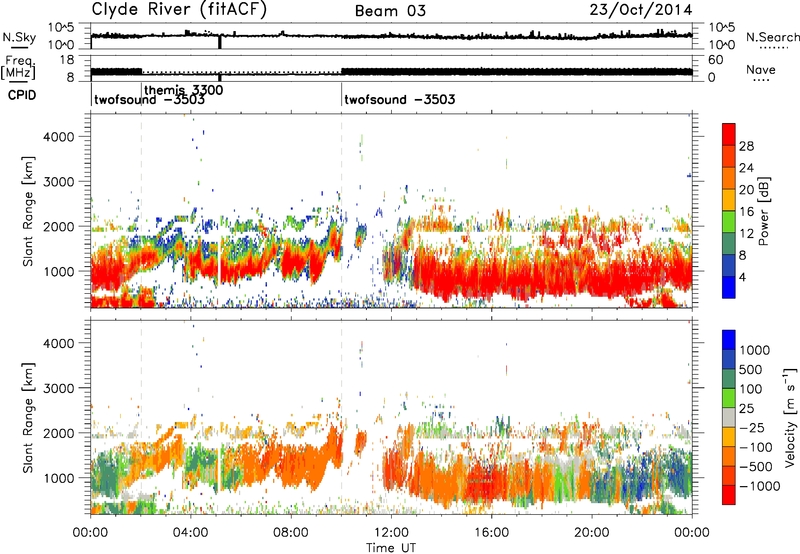The height and width of the screenshot is (554, 800).
Task: Click the noise dropout spike near 05:00
Action: tap(220, 42)
